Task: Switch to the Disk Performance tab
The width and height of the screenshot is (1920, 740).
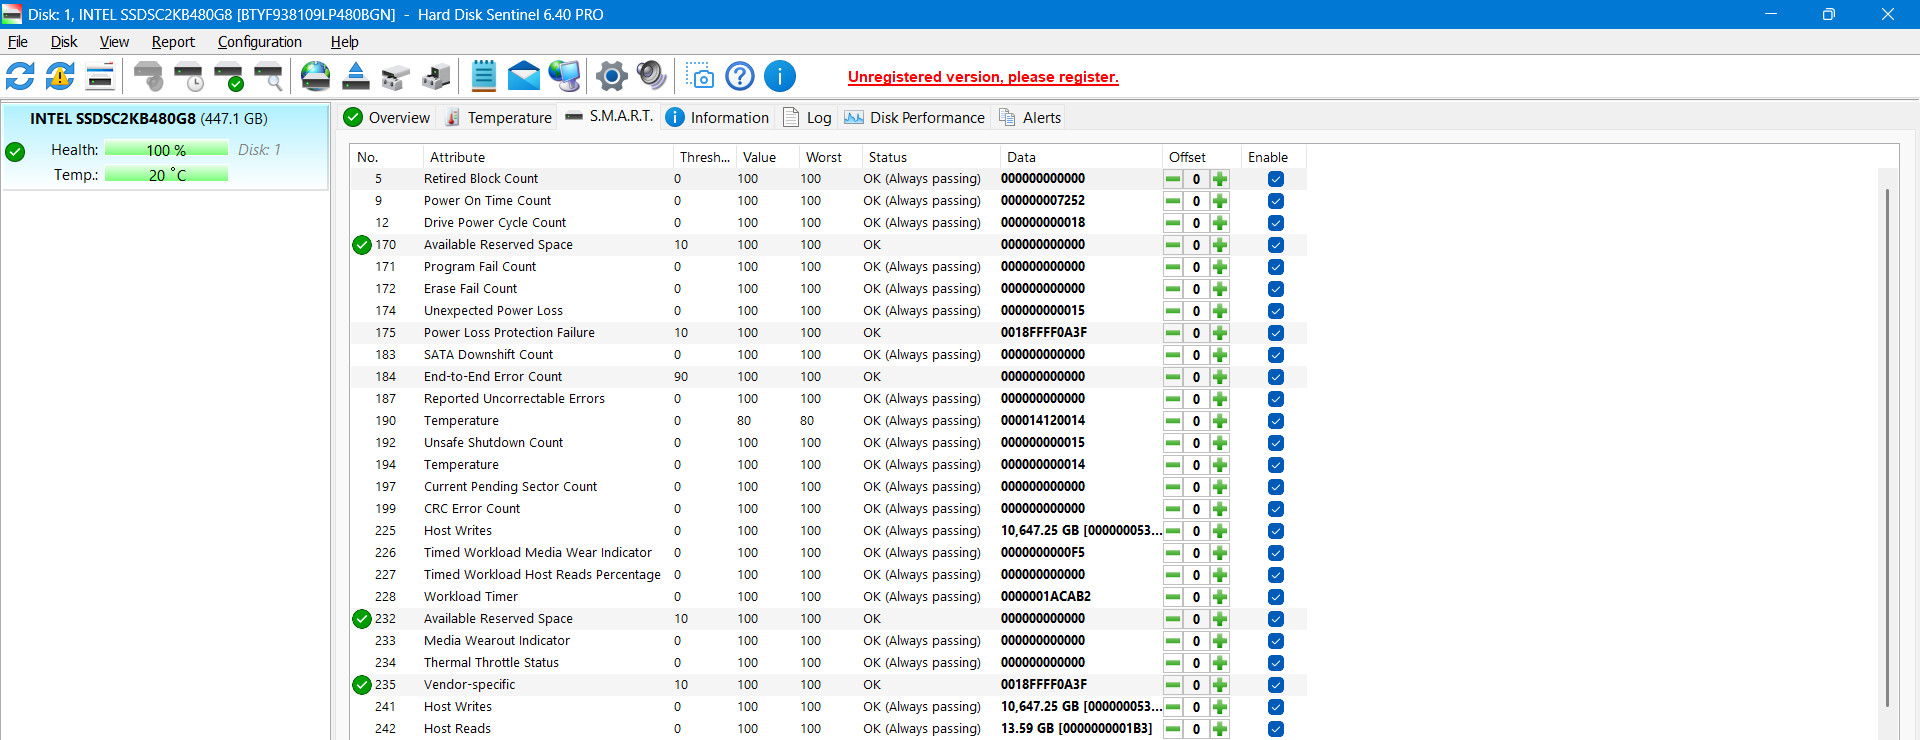Action: point(914,118)
